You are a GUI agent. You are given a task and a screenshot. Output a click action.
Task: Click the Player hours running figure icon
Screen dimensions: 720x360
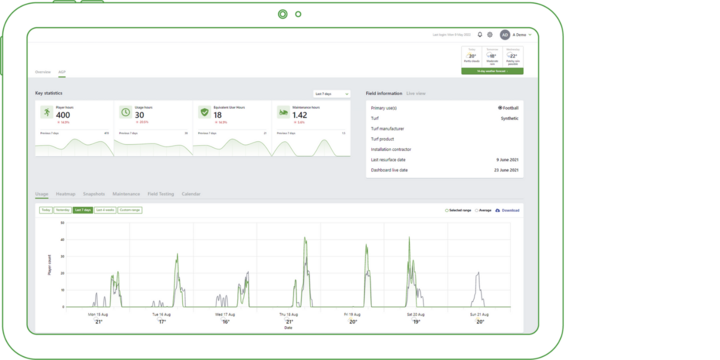tap(46, 112)
